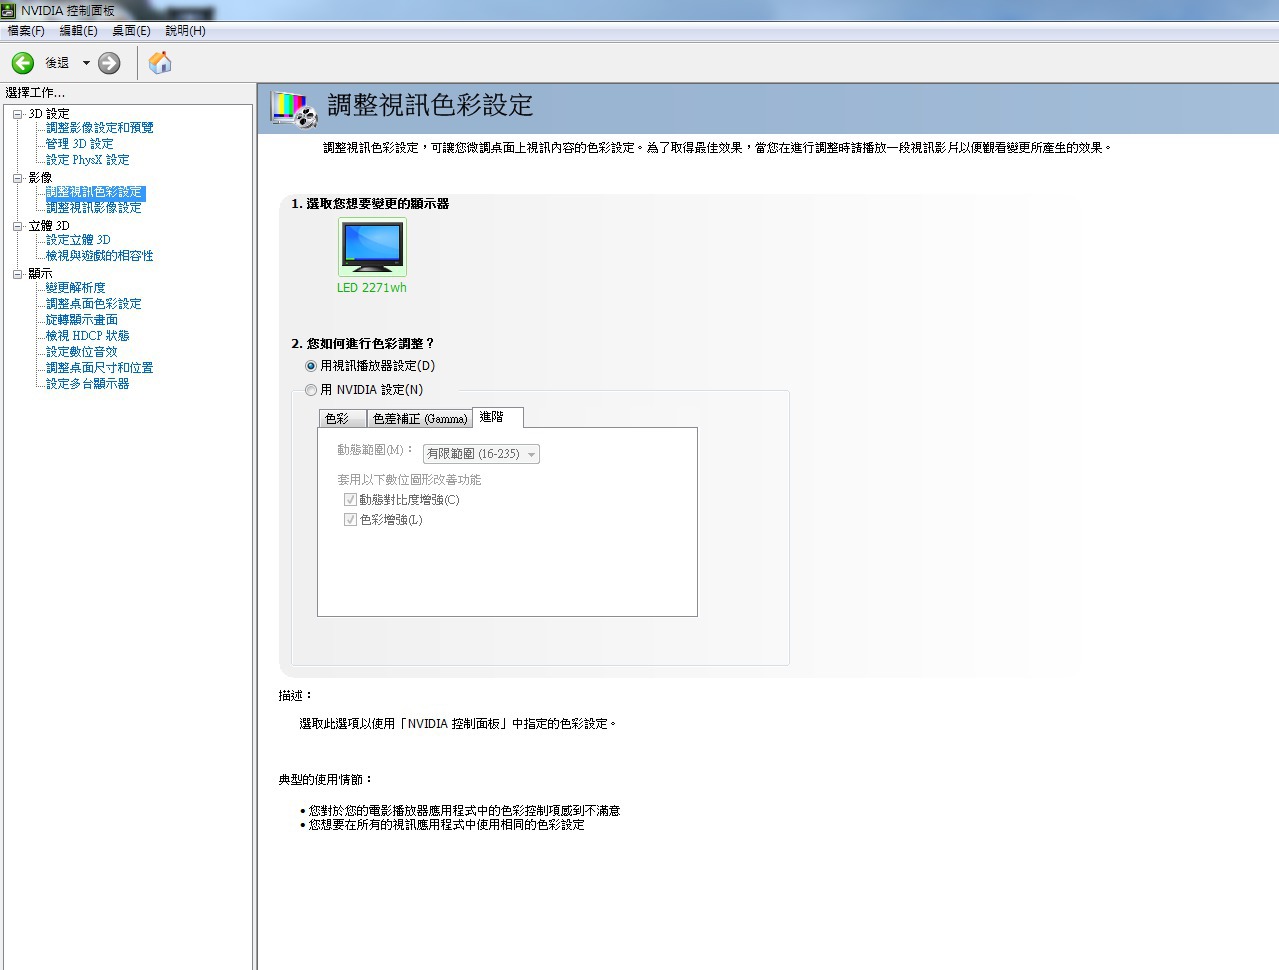Click the 3D 設定 category label
This screenshot has height=970, width=1279.
(49, 114)
